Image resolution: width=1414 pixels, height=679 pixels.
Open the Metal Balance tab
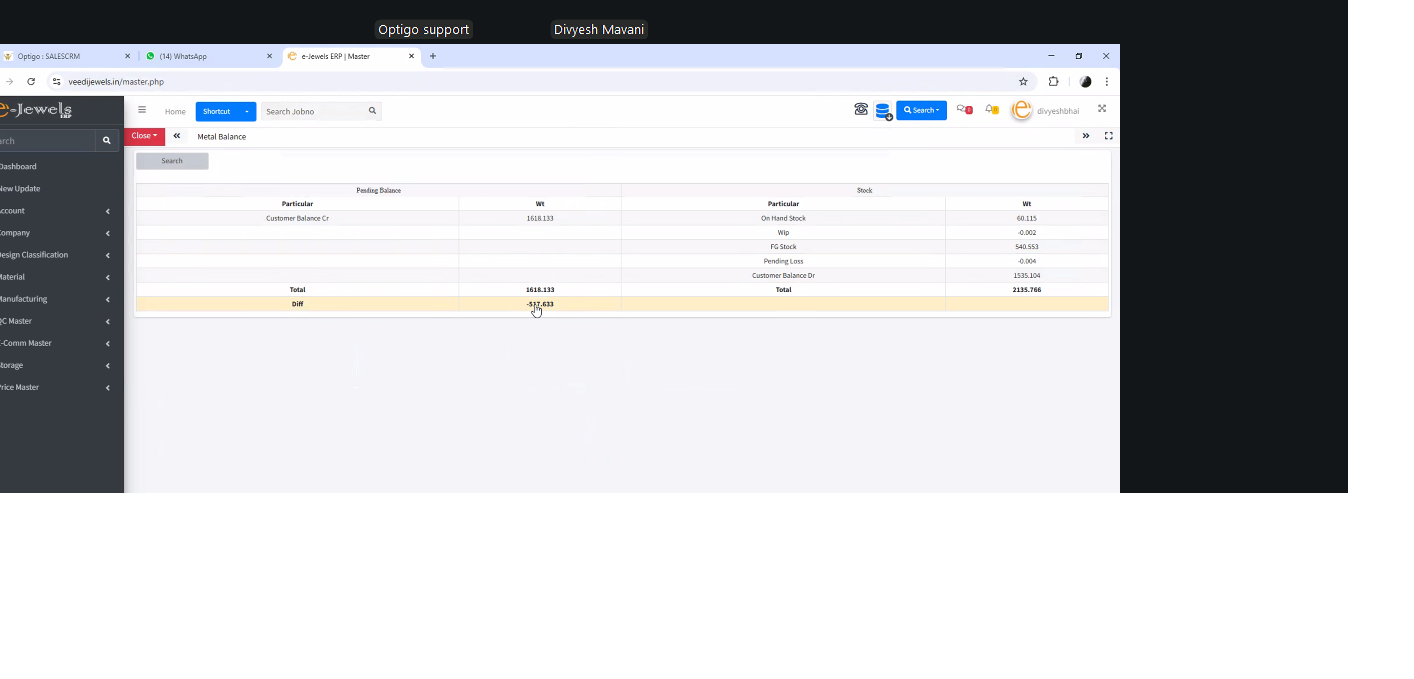coord(221,136)
